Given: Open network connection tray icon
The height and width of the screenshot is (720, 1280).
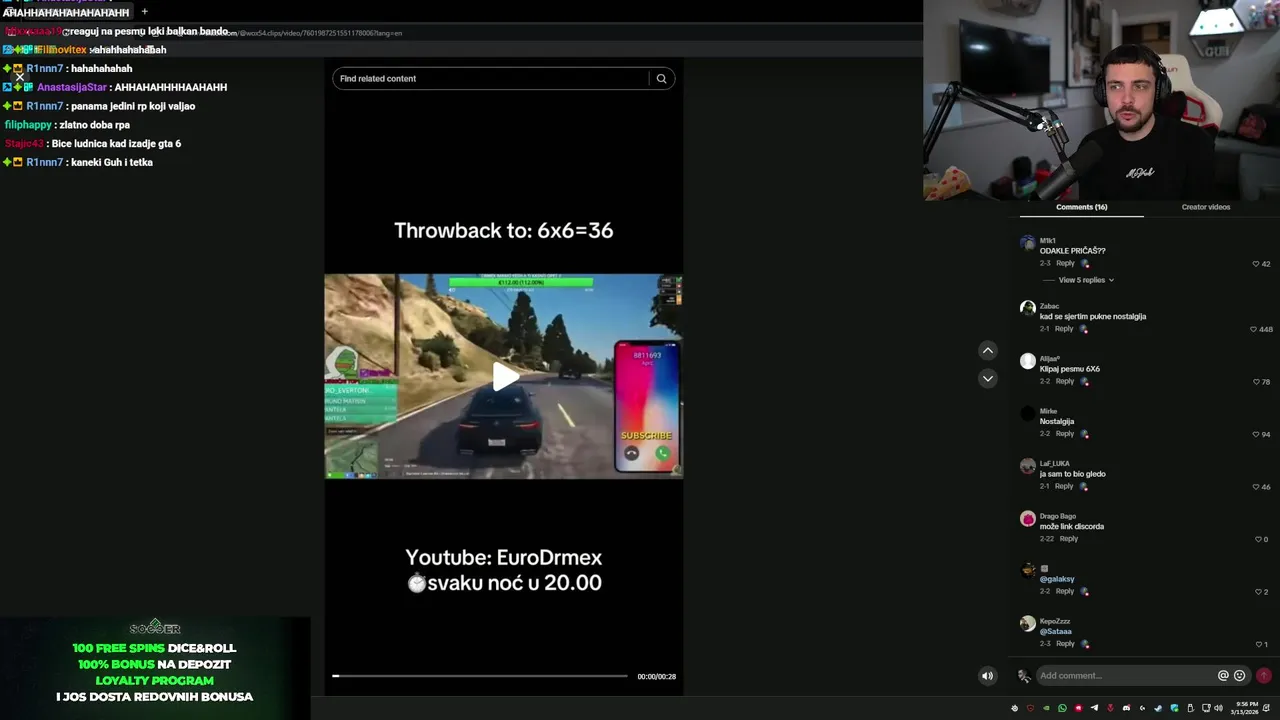Looking at the screenshot, I should 1206,708.
